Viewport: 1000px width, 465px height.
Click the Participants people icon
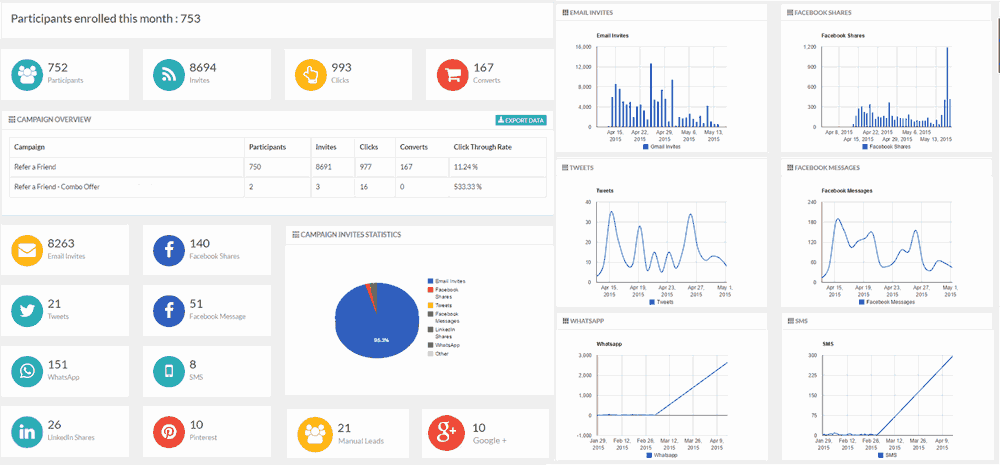tap(27, 75)
